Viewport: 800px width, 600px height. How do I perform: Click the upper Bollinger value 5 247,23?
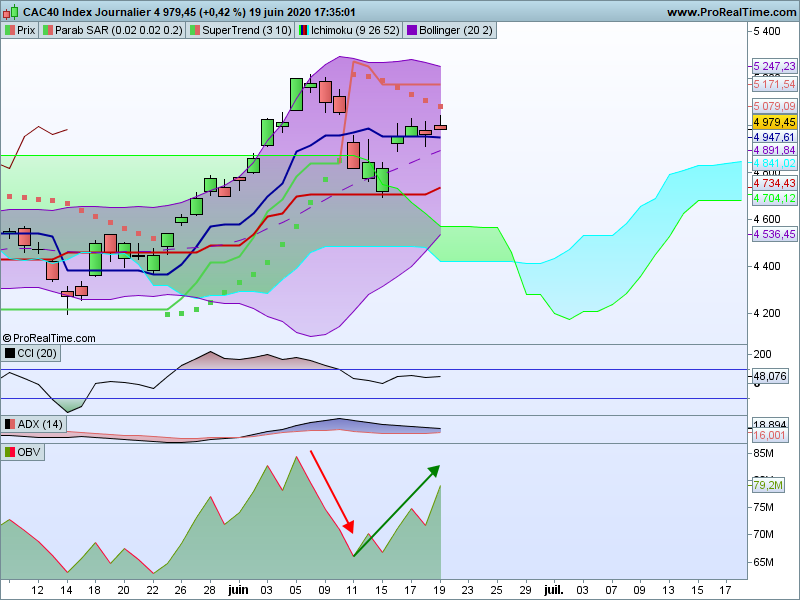tap(774, 66)
